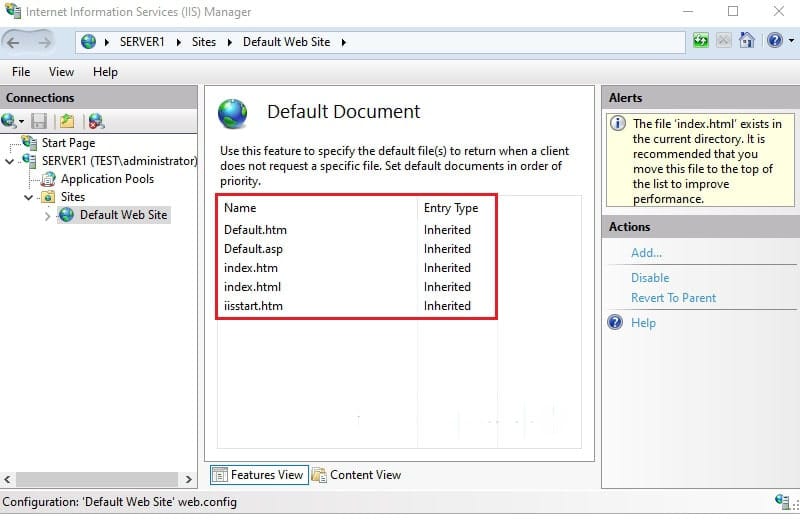Click the globe icon in address bar

[x=88, y=42]
